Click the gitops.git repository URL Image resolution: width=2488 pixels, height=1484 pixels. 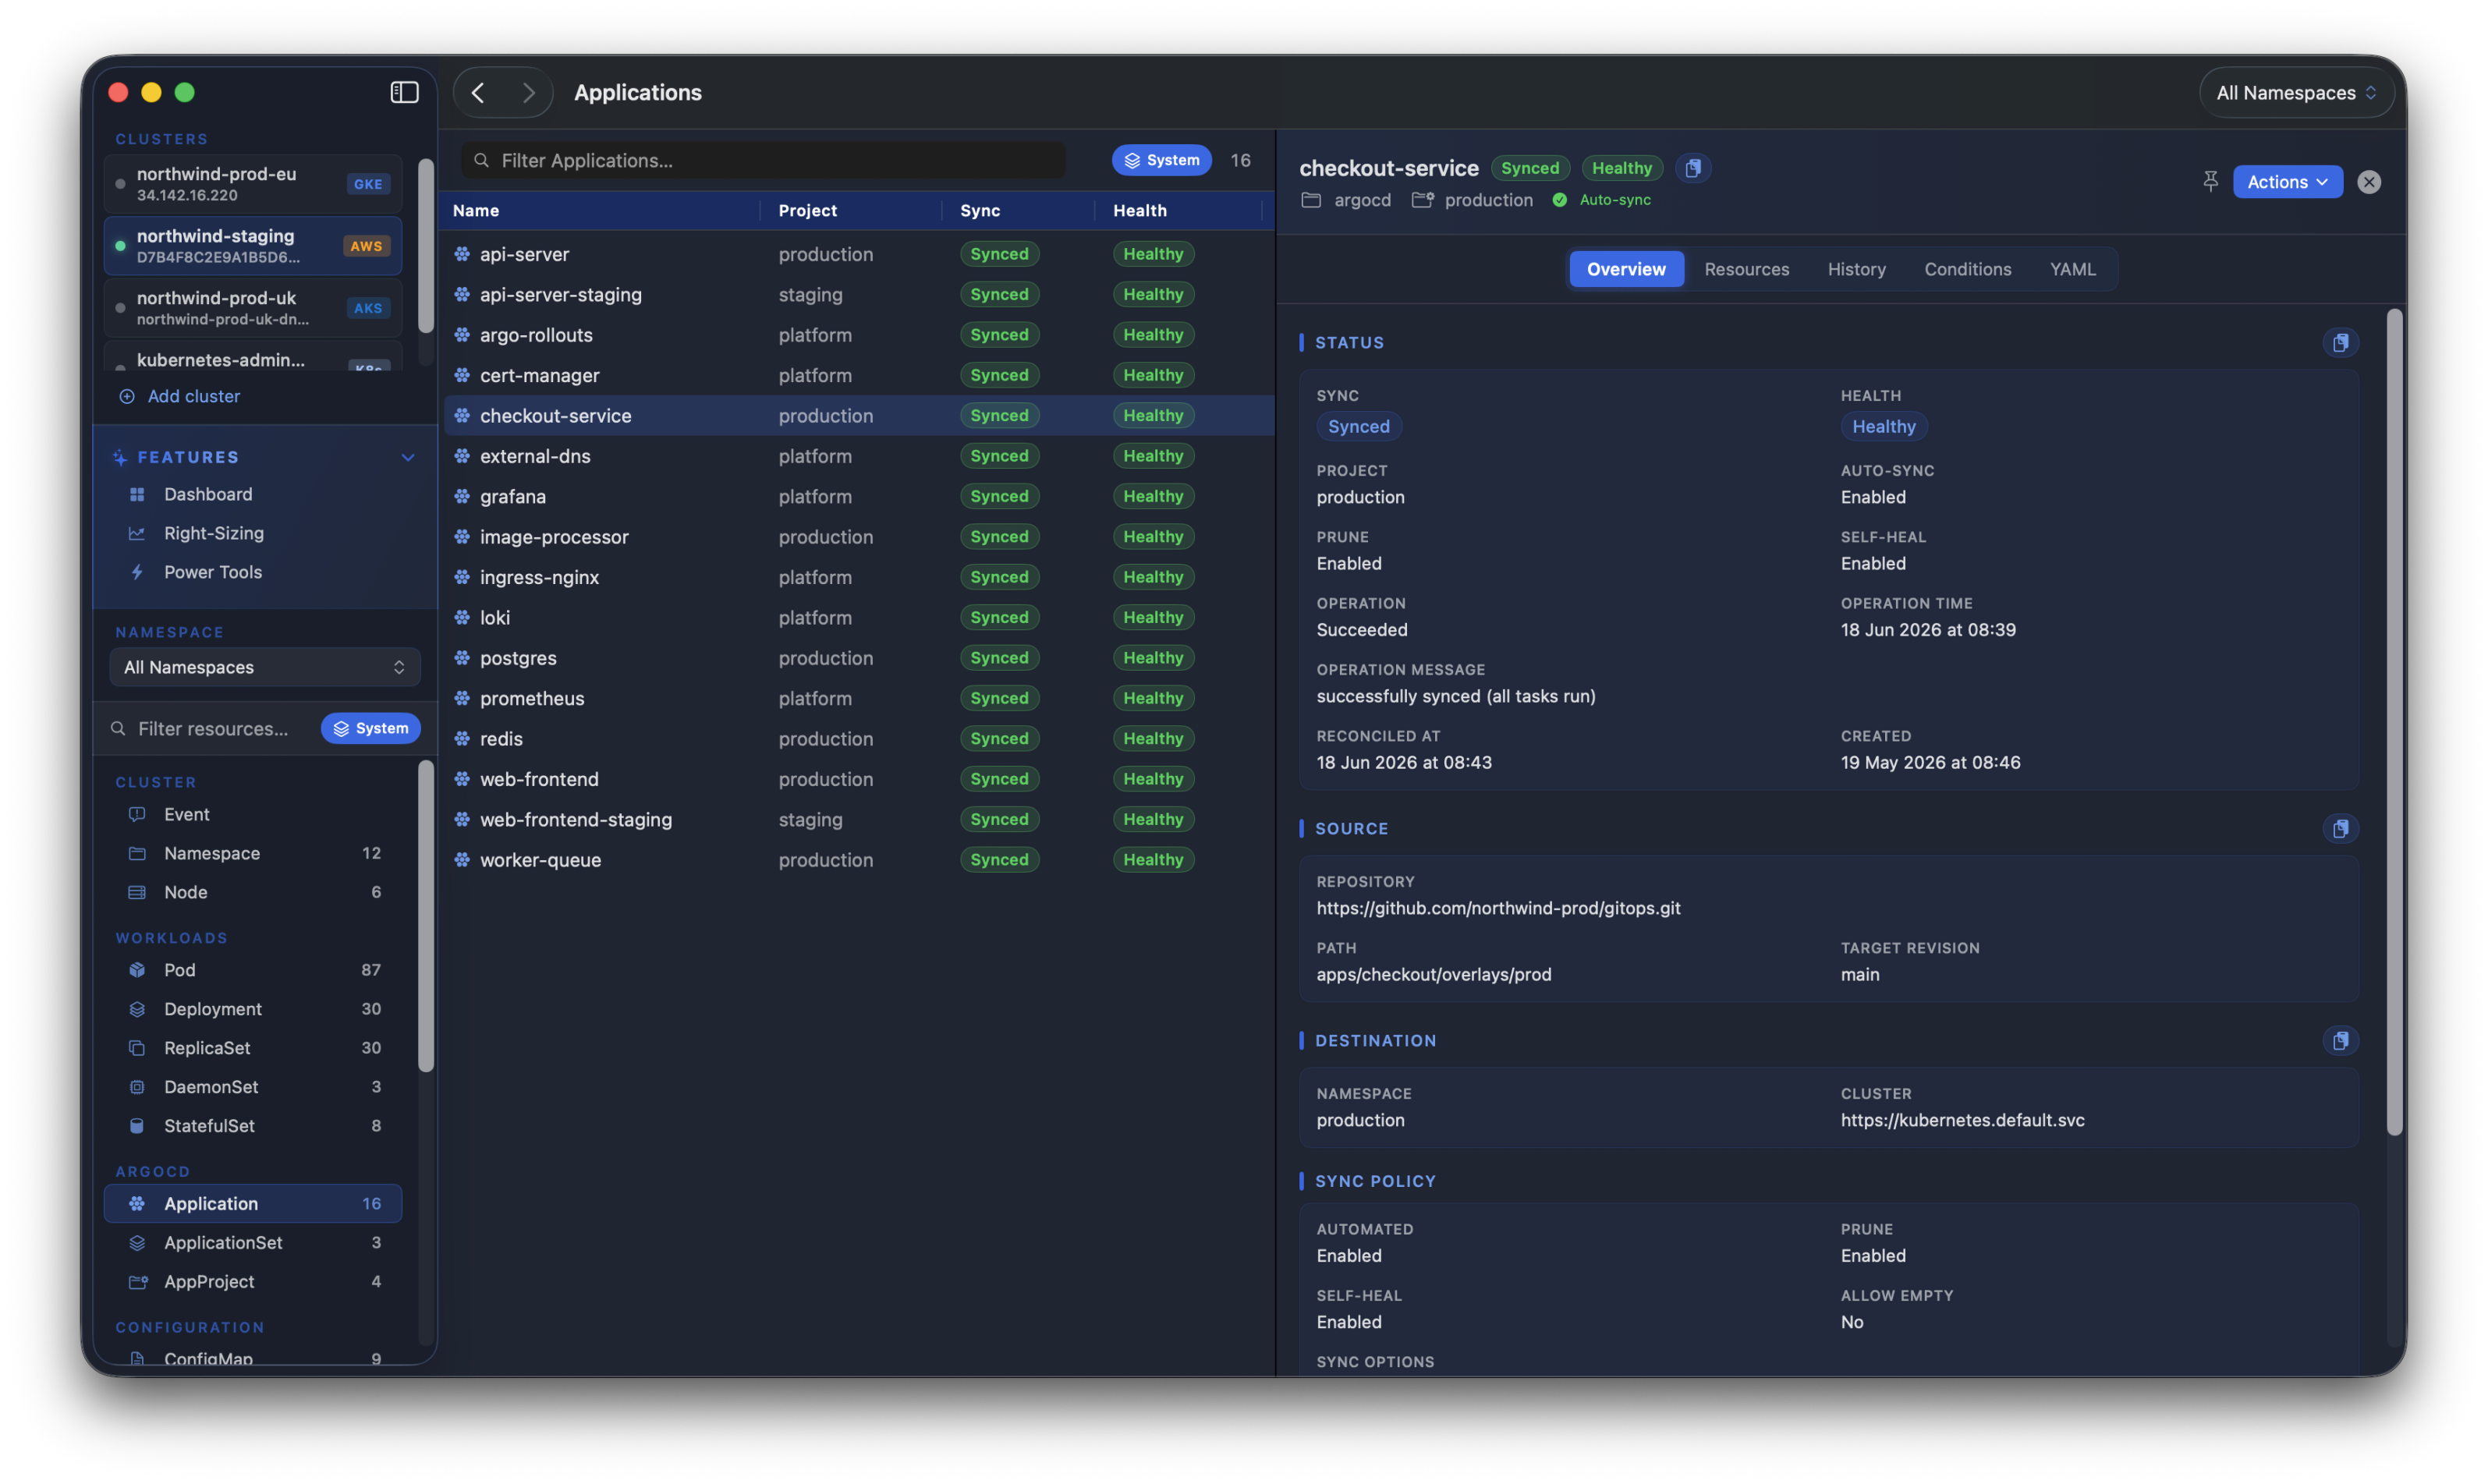[1498, 908]
